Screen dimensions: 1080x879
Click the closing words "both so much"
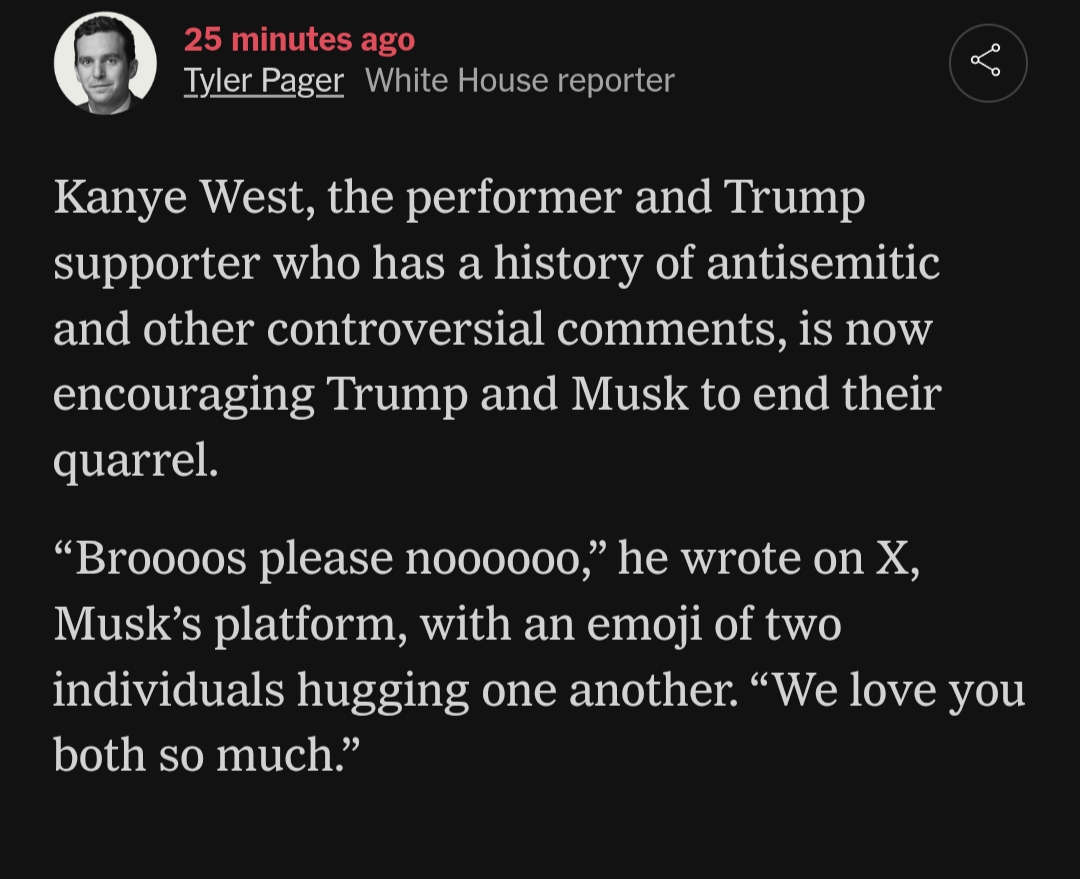[x=196, y=755]
